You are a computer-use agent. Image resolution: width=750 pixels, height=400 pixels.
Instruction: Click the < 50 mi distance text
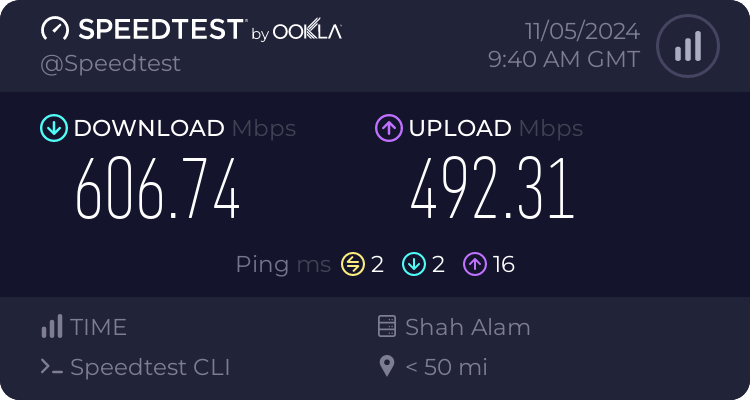[x=446, y=367]
